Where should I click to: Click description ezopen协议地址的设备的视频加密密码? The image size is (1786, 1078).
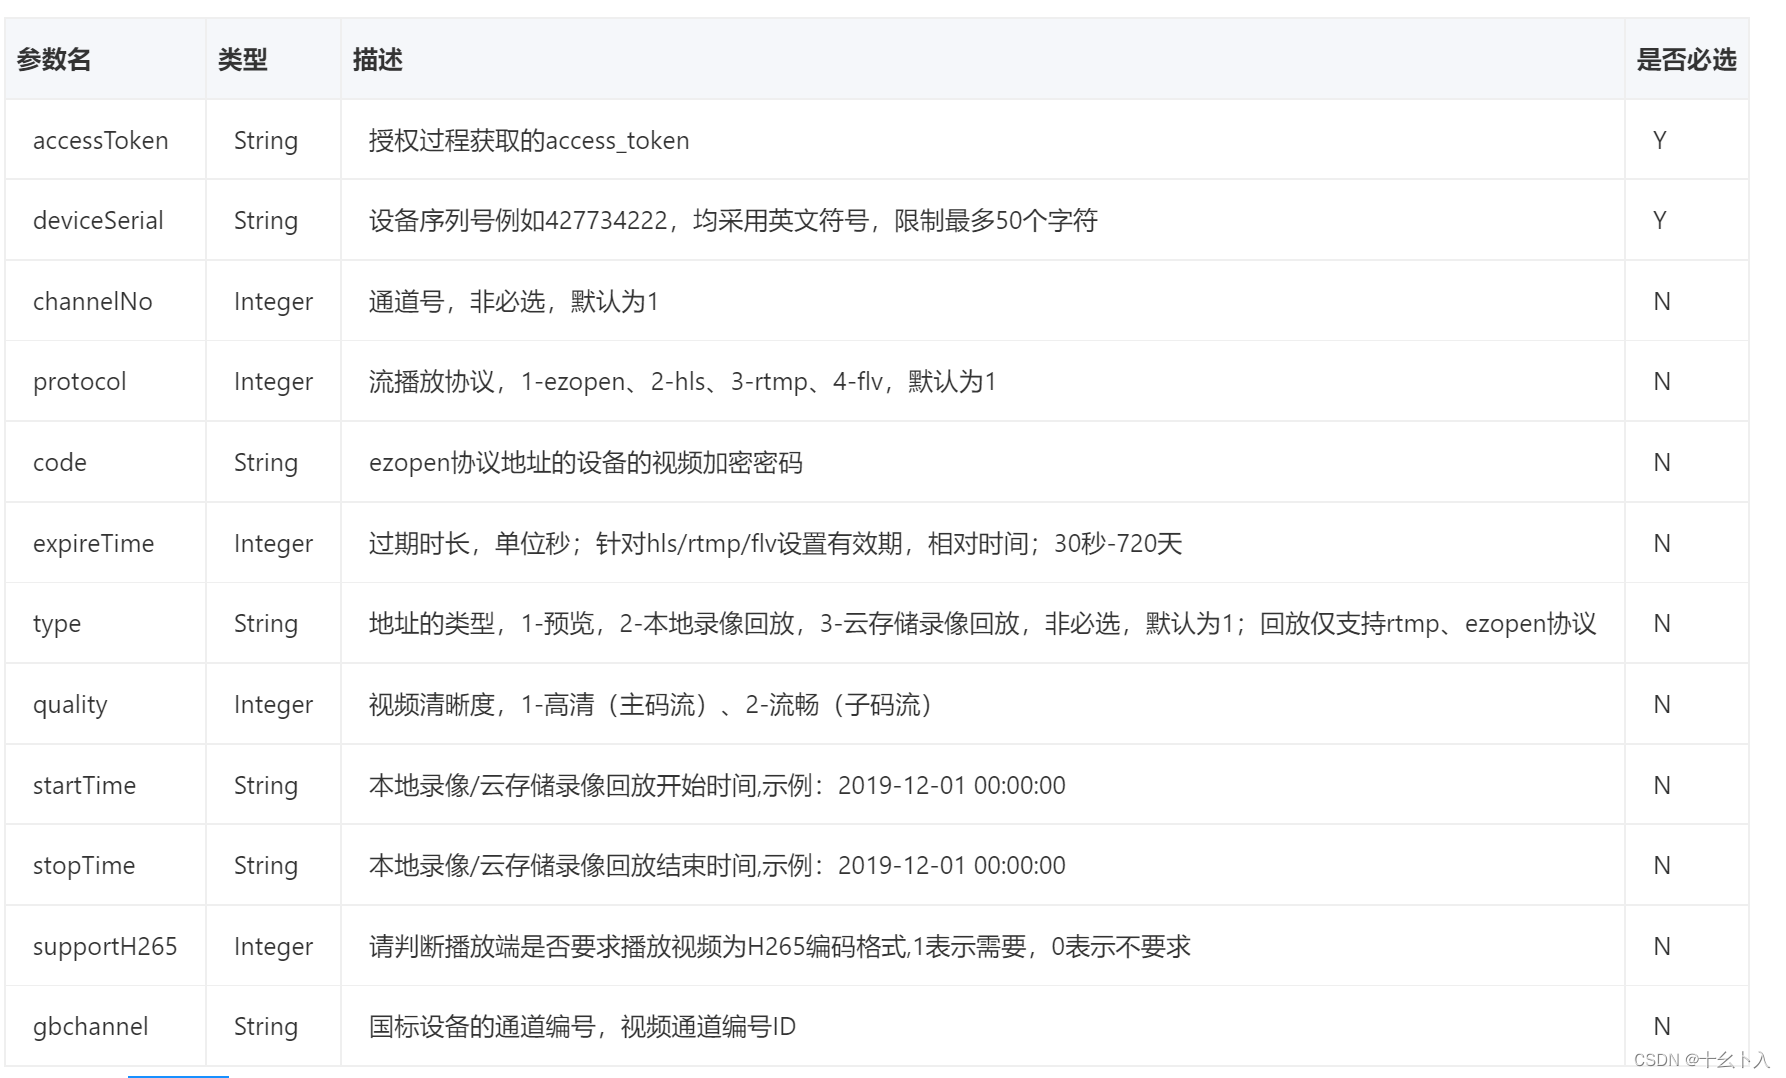pyautogui.click(x=586, y=463)
